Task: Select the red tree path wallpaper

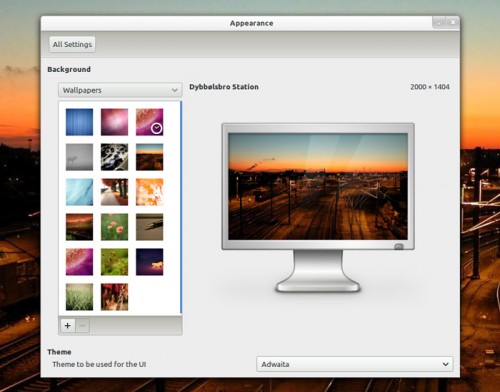Action: (x=114, y=192)
